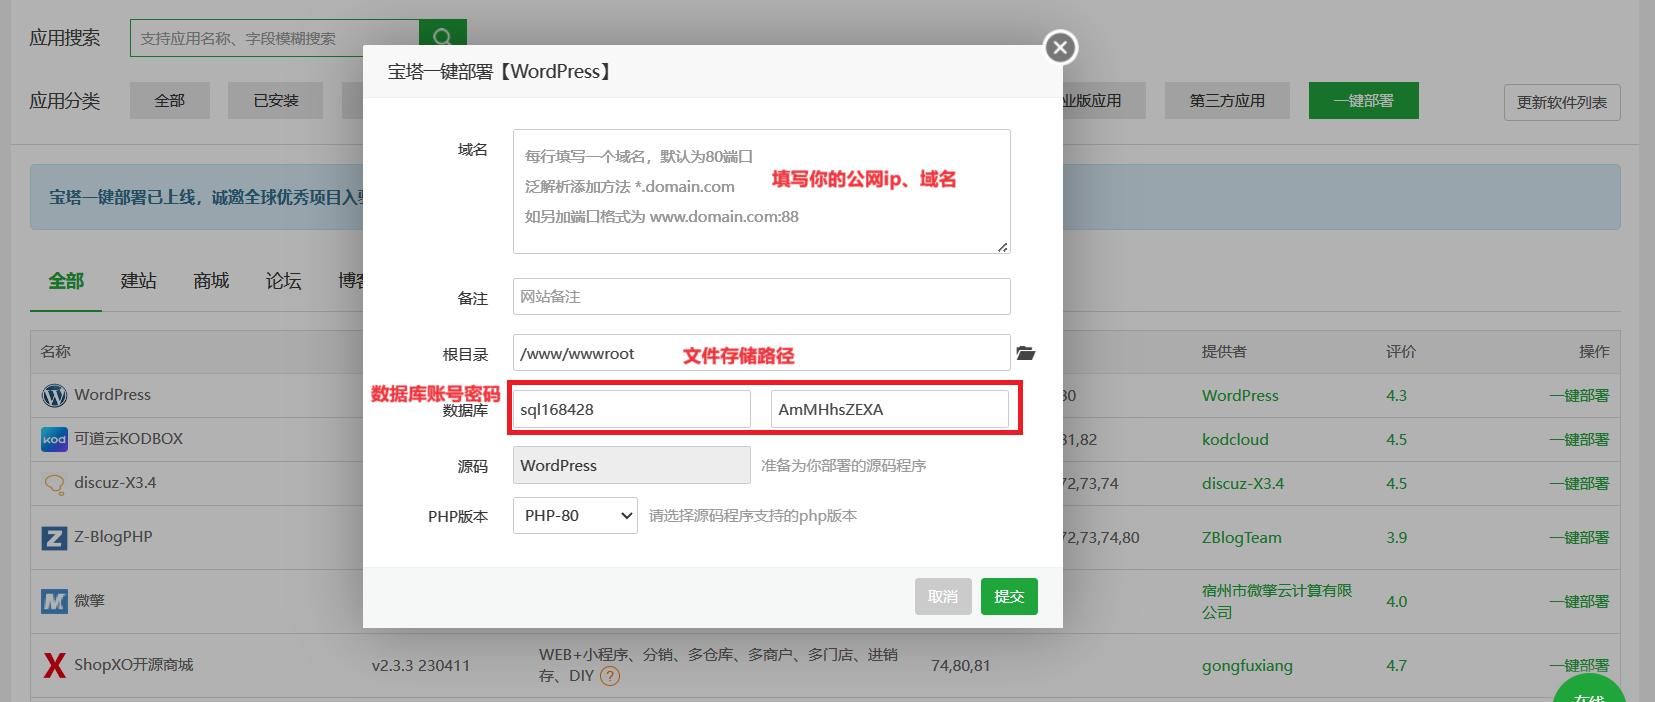Select the 已安装 category filter
This screenshot has height=702, width=1655.
pyautogui.click(x=276, y=101)
